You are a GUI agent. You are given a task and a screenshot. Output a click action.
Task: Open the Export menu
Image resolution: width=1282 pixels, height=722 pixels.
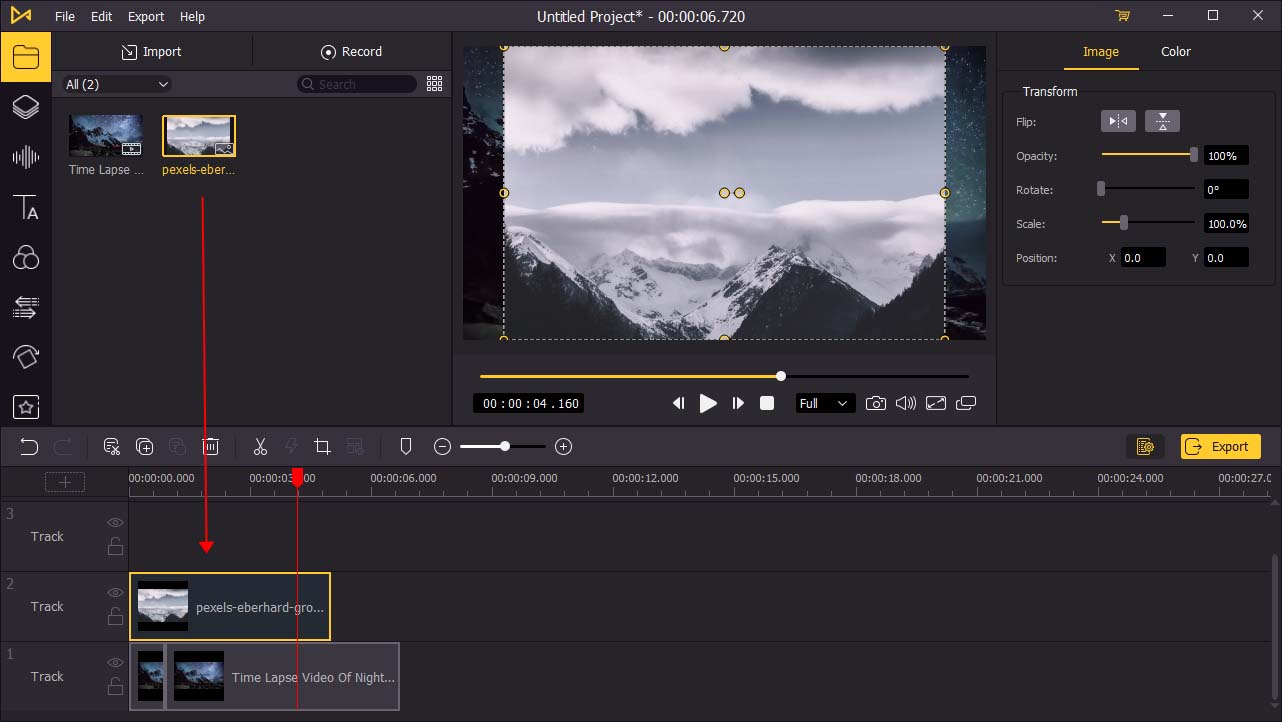pos(146,16)
